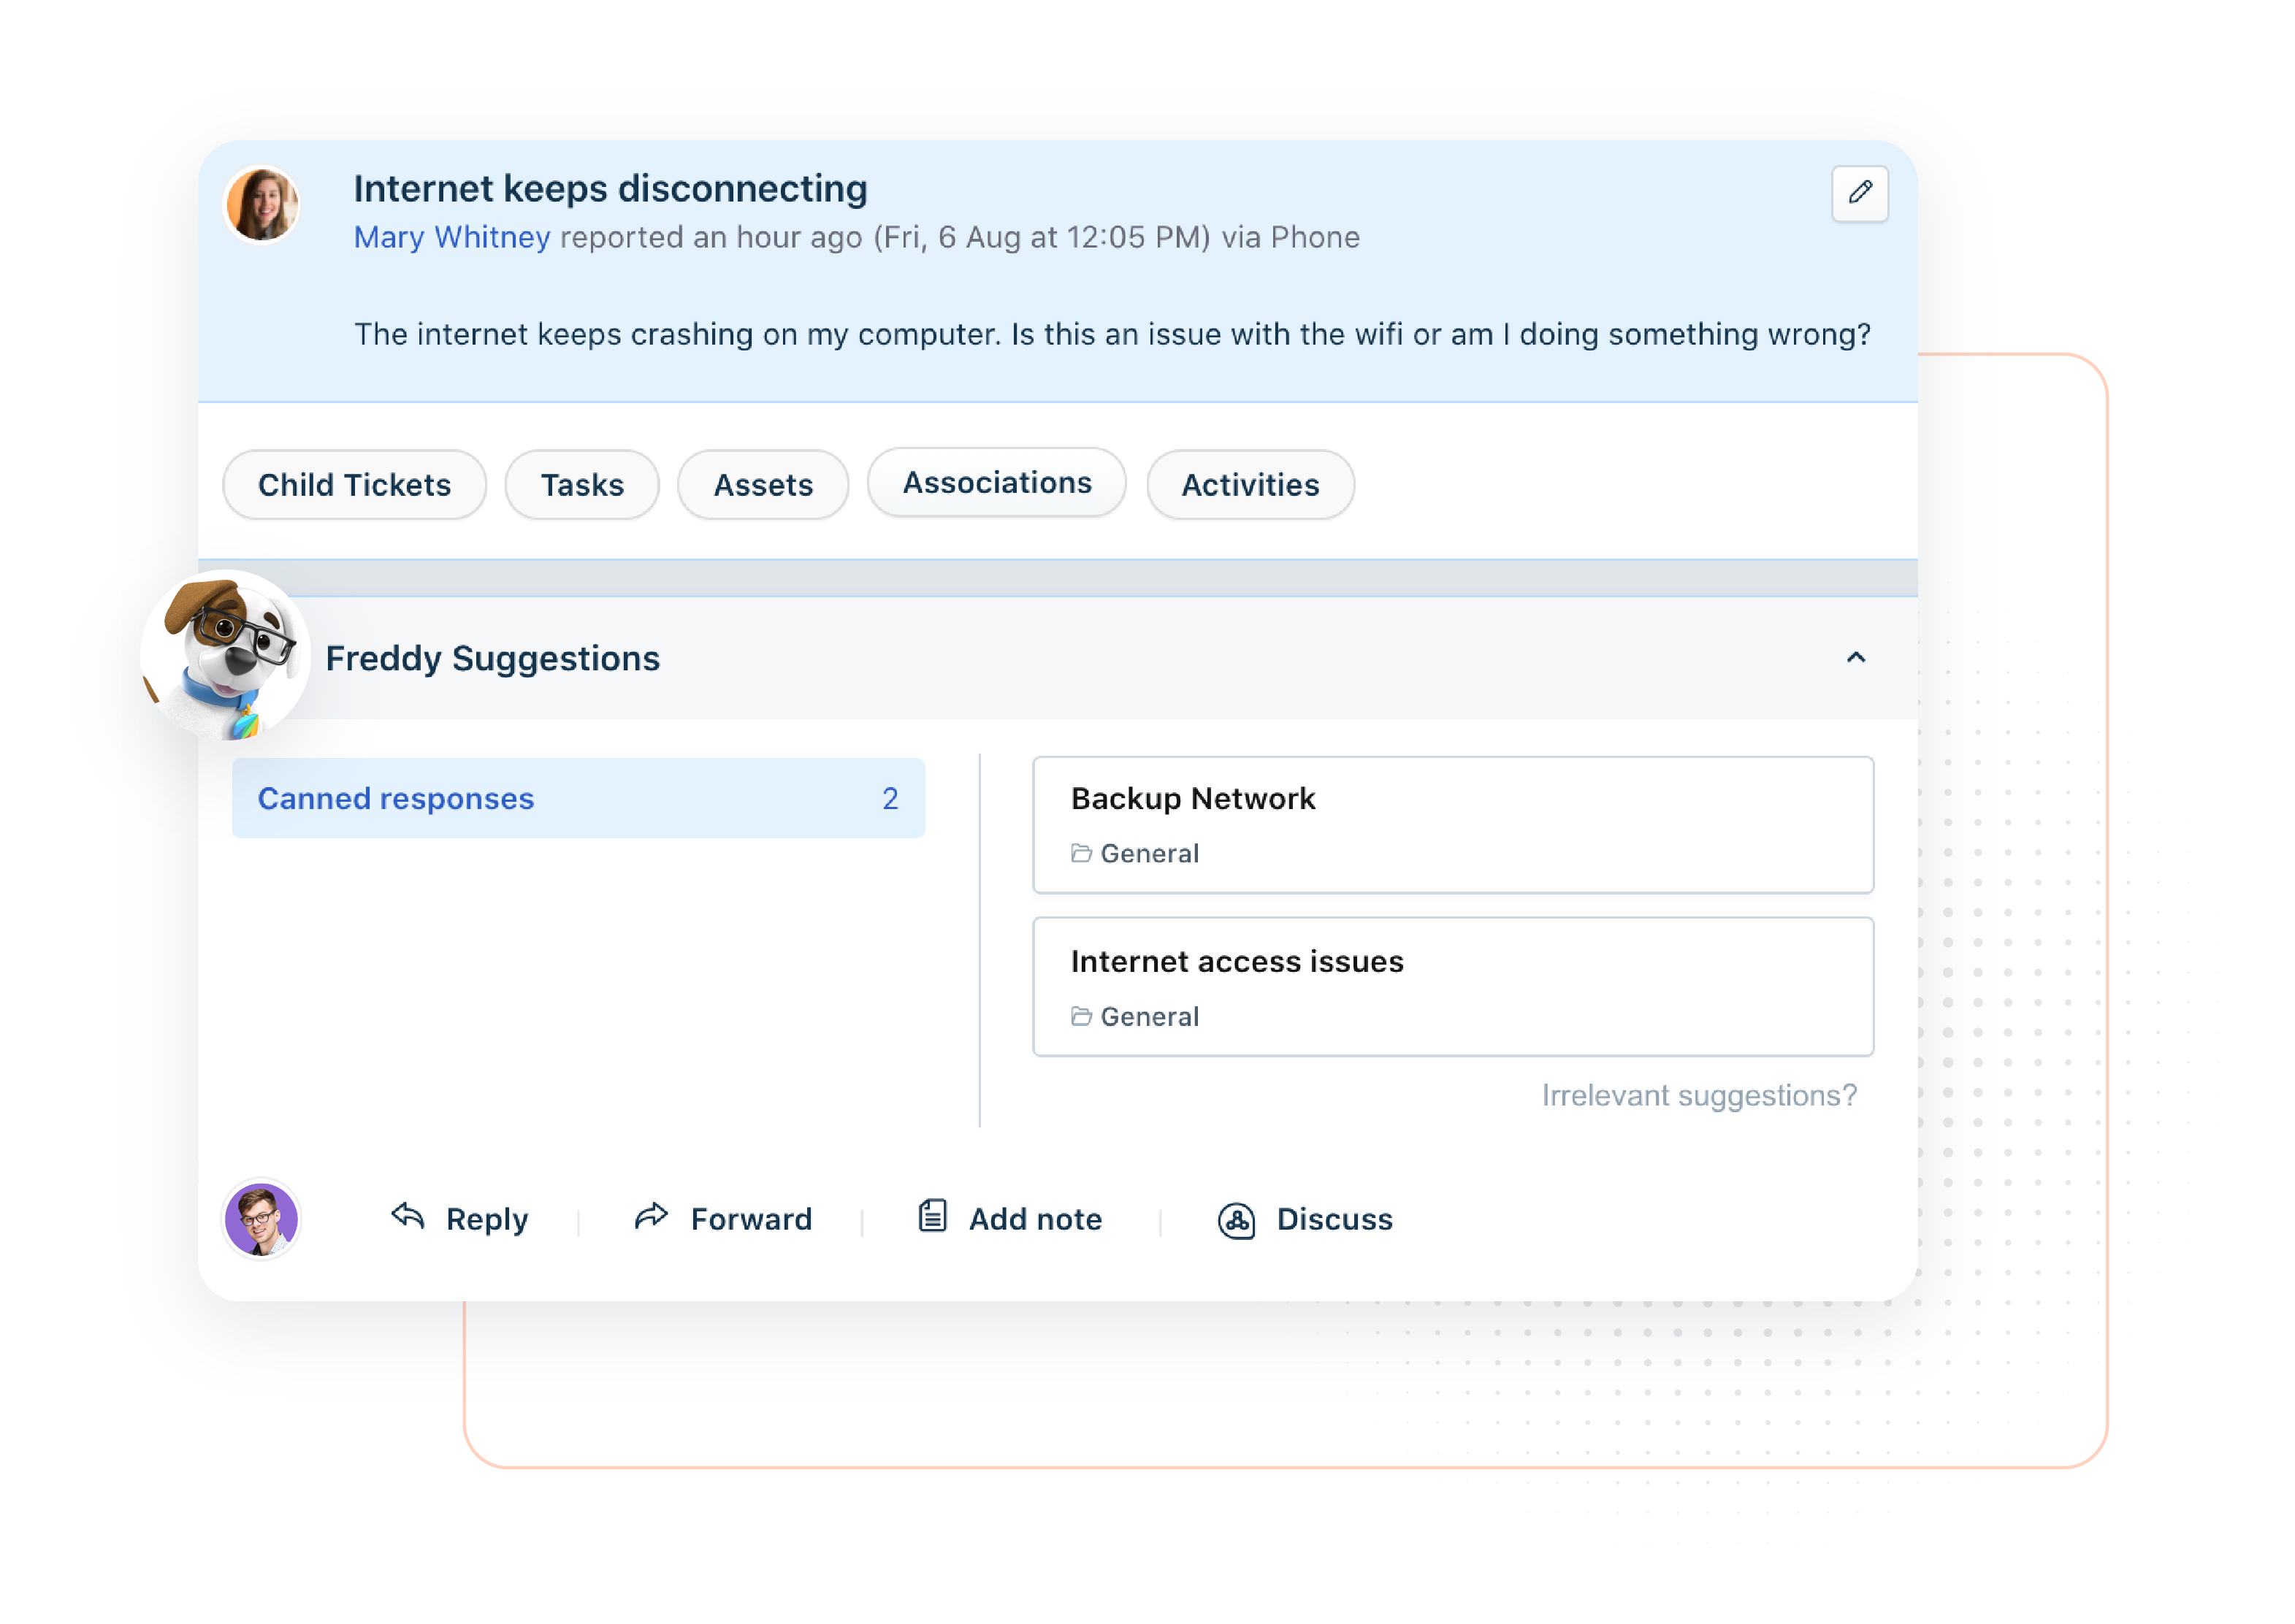Viewport: 2295px width, 1624px height.
Task: Click the Forward arrow icon
Action: (x=651, y=1216)
